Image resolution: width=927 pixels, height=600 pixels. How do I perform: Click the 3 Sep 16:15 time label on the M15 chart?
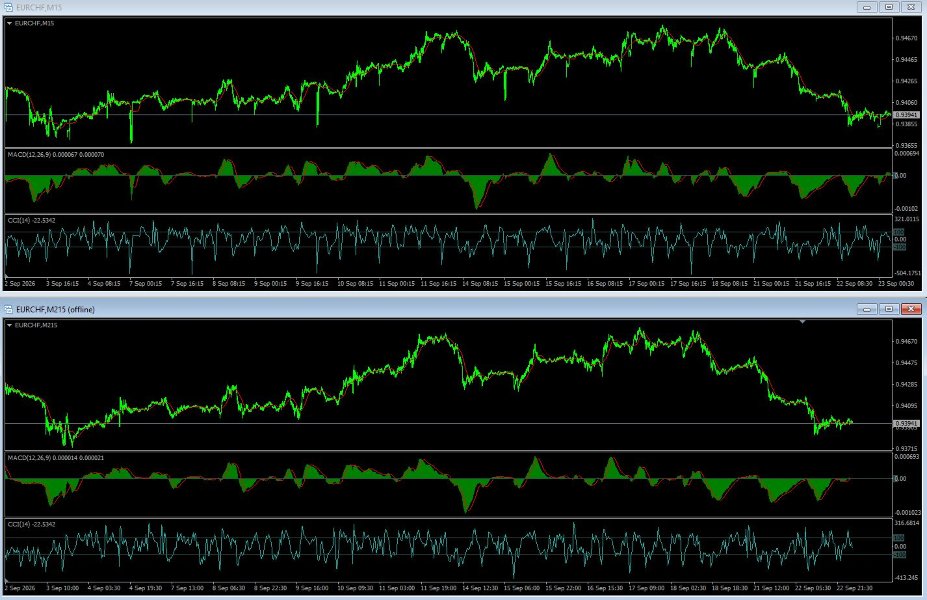click(x=62, y=284)
